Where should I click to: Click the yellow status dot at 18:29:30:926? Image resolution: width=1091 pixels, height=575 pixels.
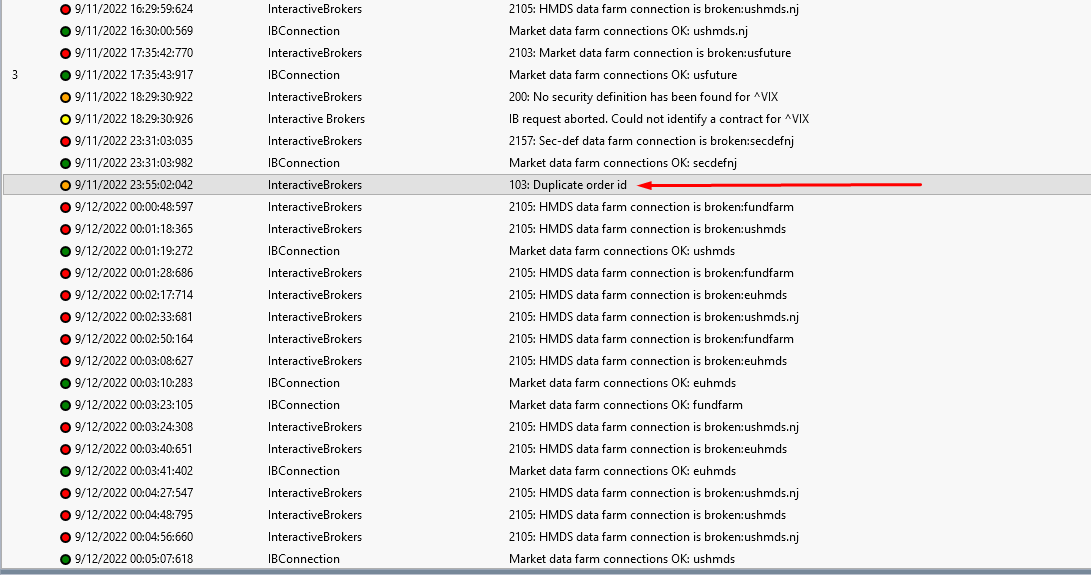pos(65,120)
